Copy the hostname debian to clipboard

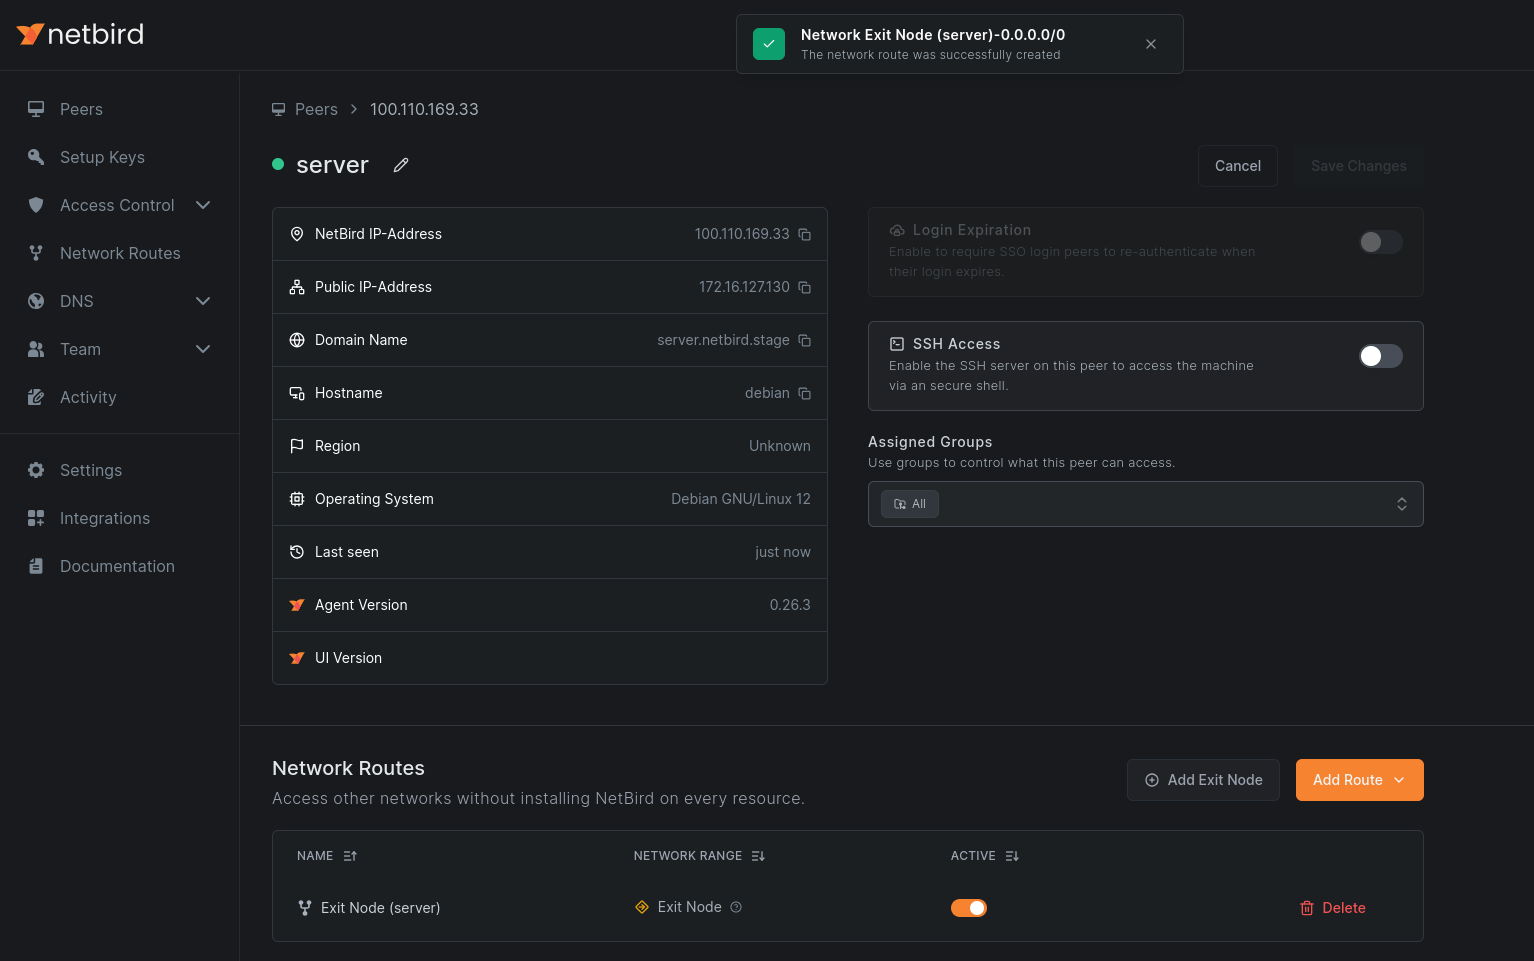pyautogui.click(x=805, y=393)
